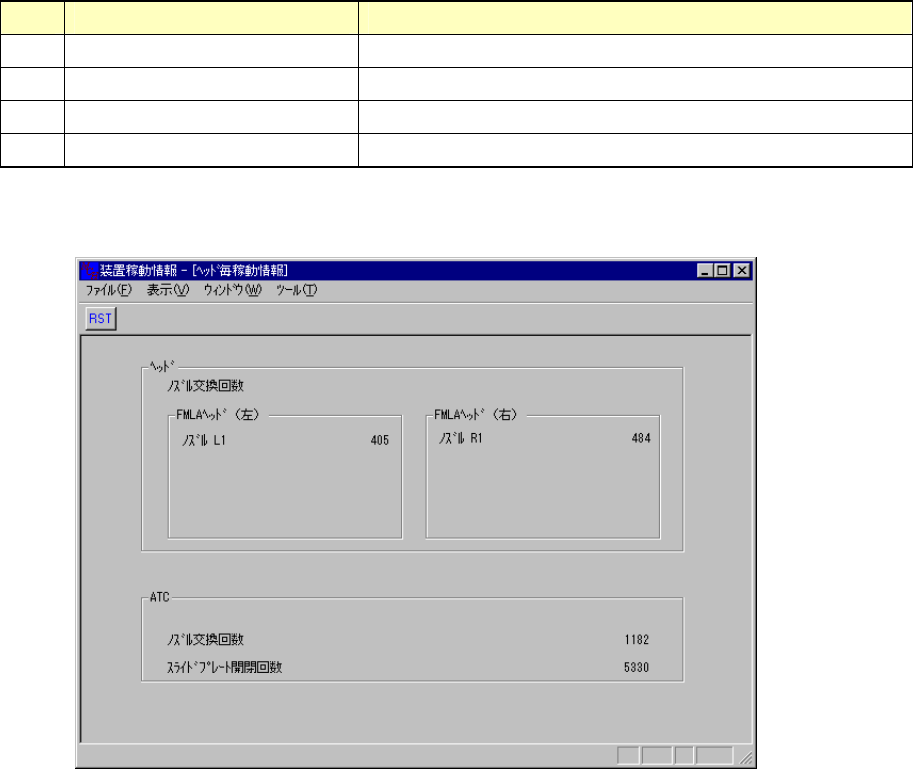Image resolution: width=913 pixels, height=769 pixels.
Task: Click the resize grip in status bar
Action: click(x=745, y=757)
